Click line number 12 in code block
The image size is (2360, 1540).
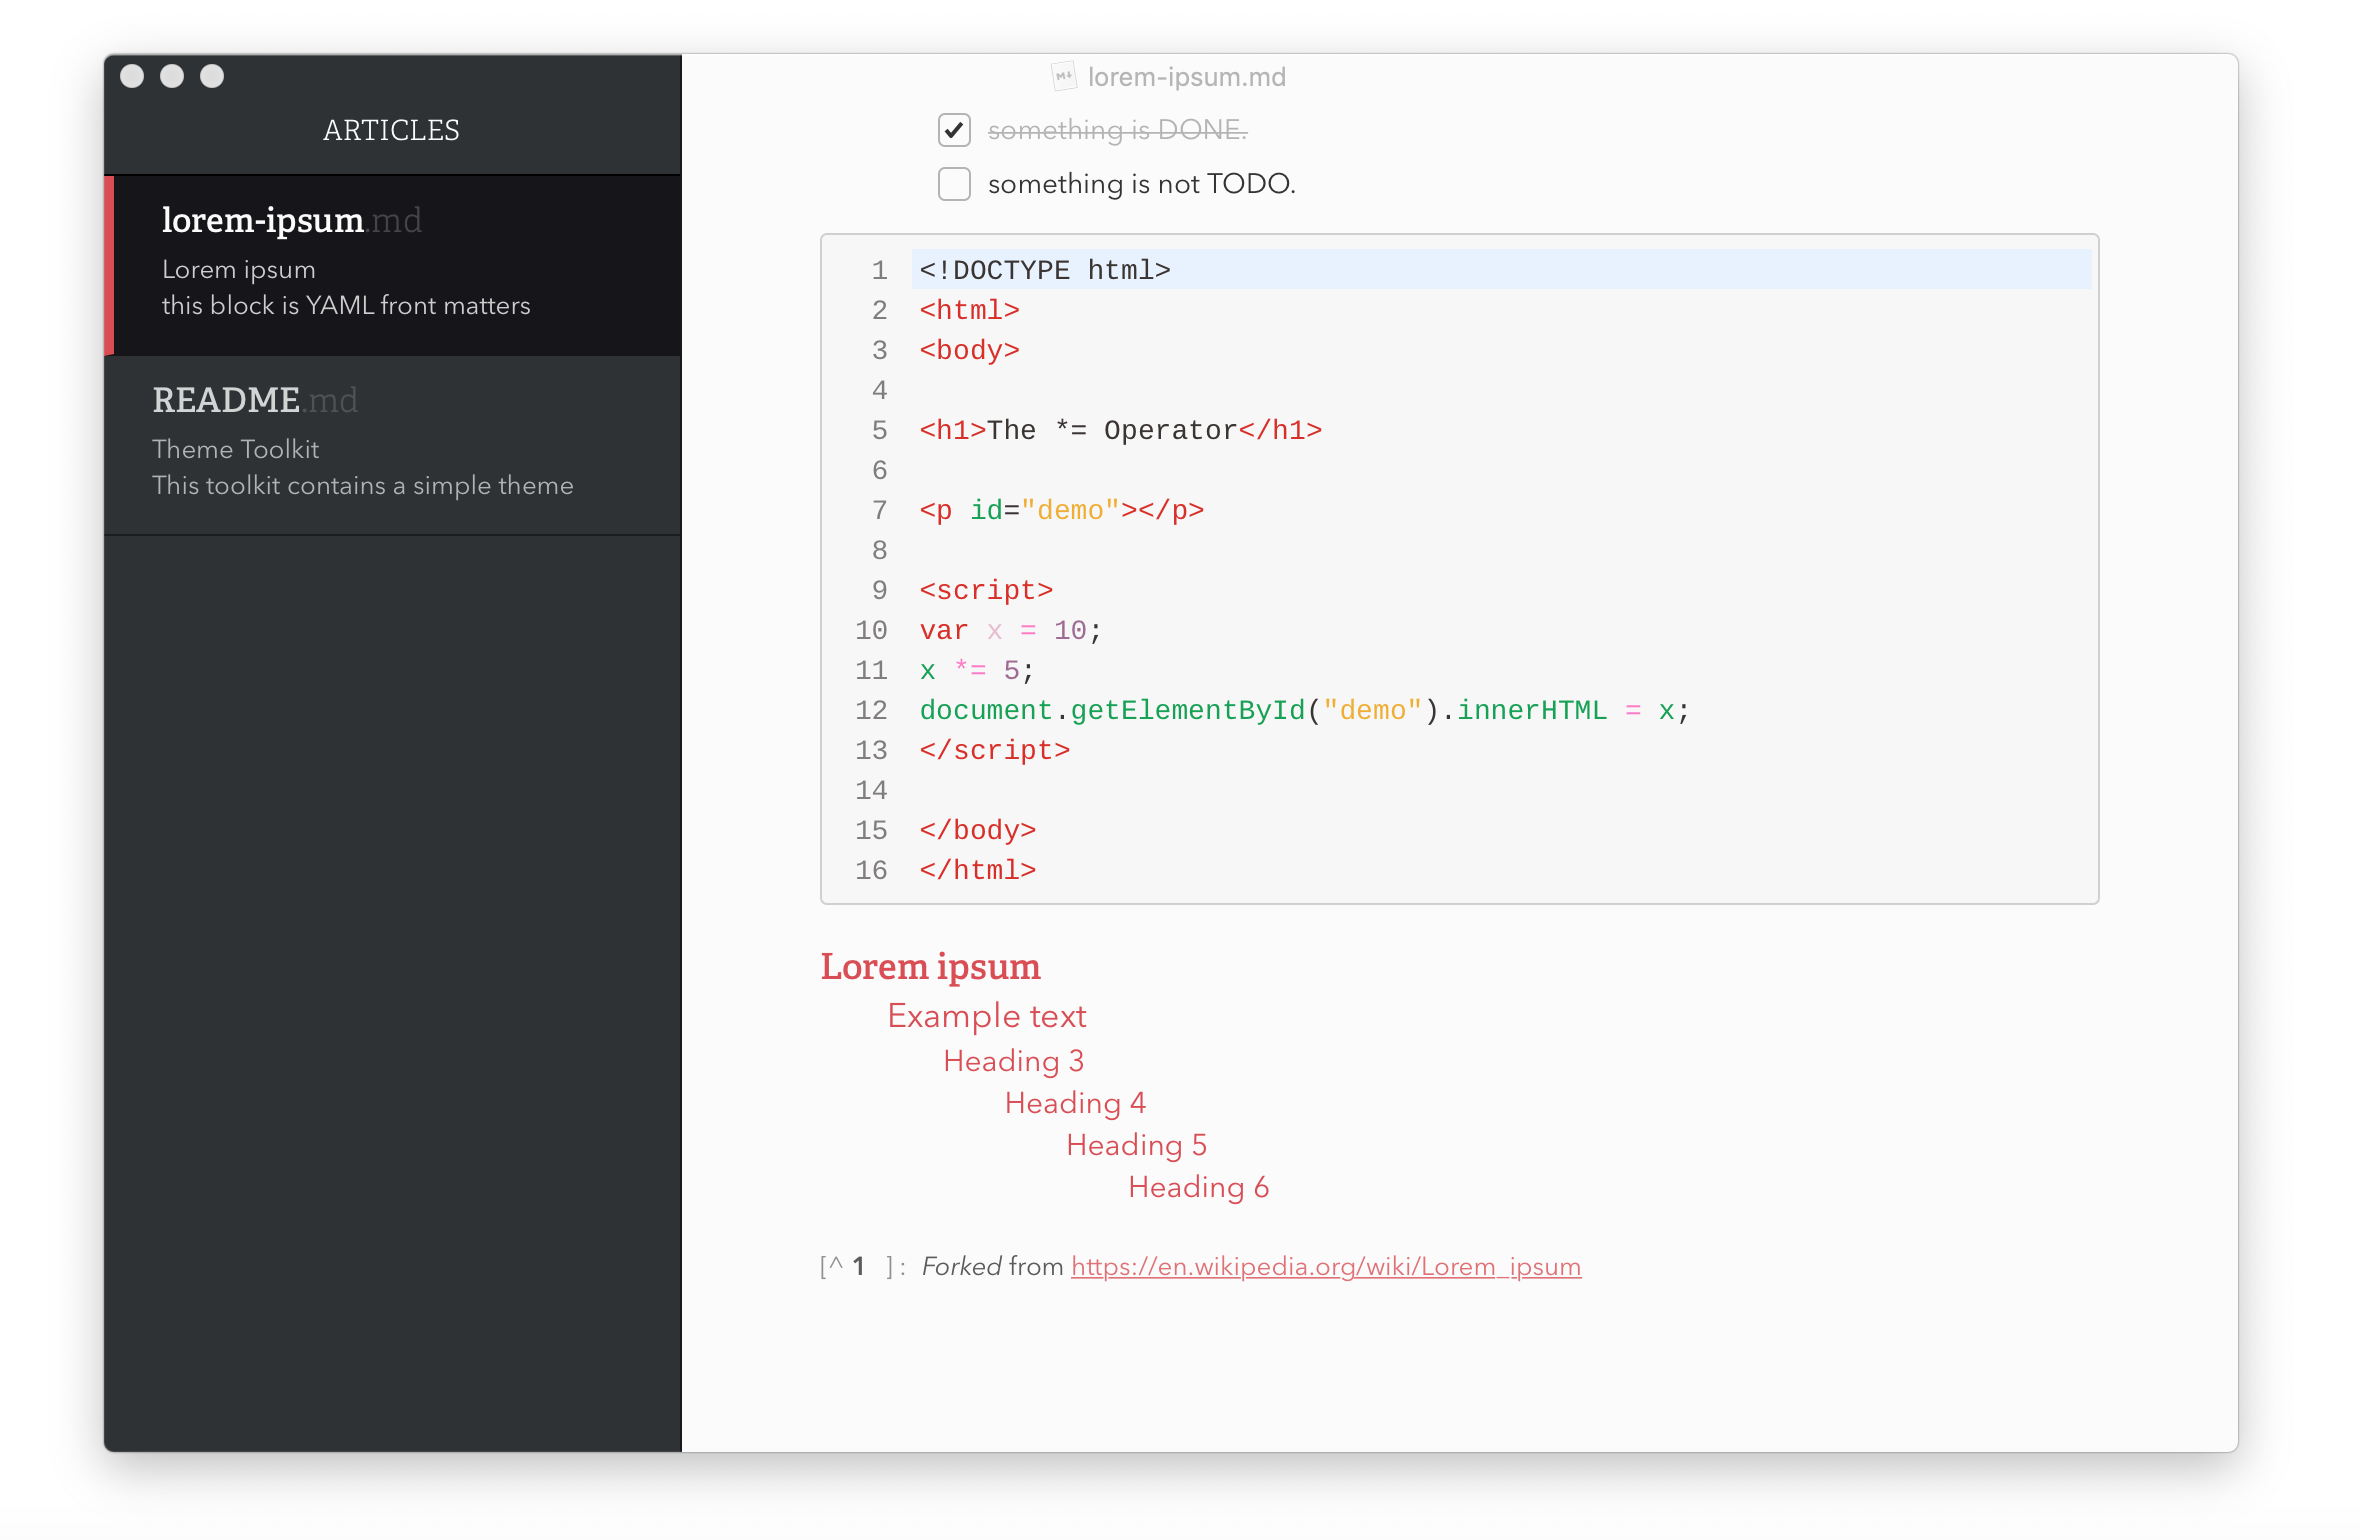(871, 710)
